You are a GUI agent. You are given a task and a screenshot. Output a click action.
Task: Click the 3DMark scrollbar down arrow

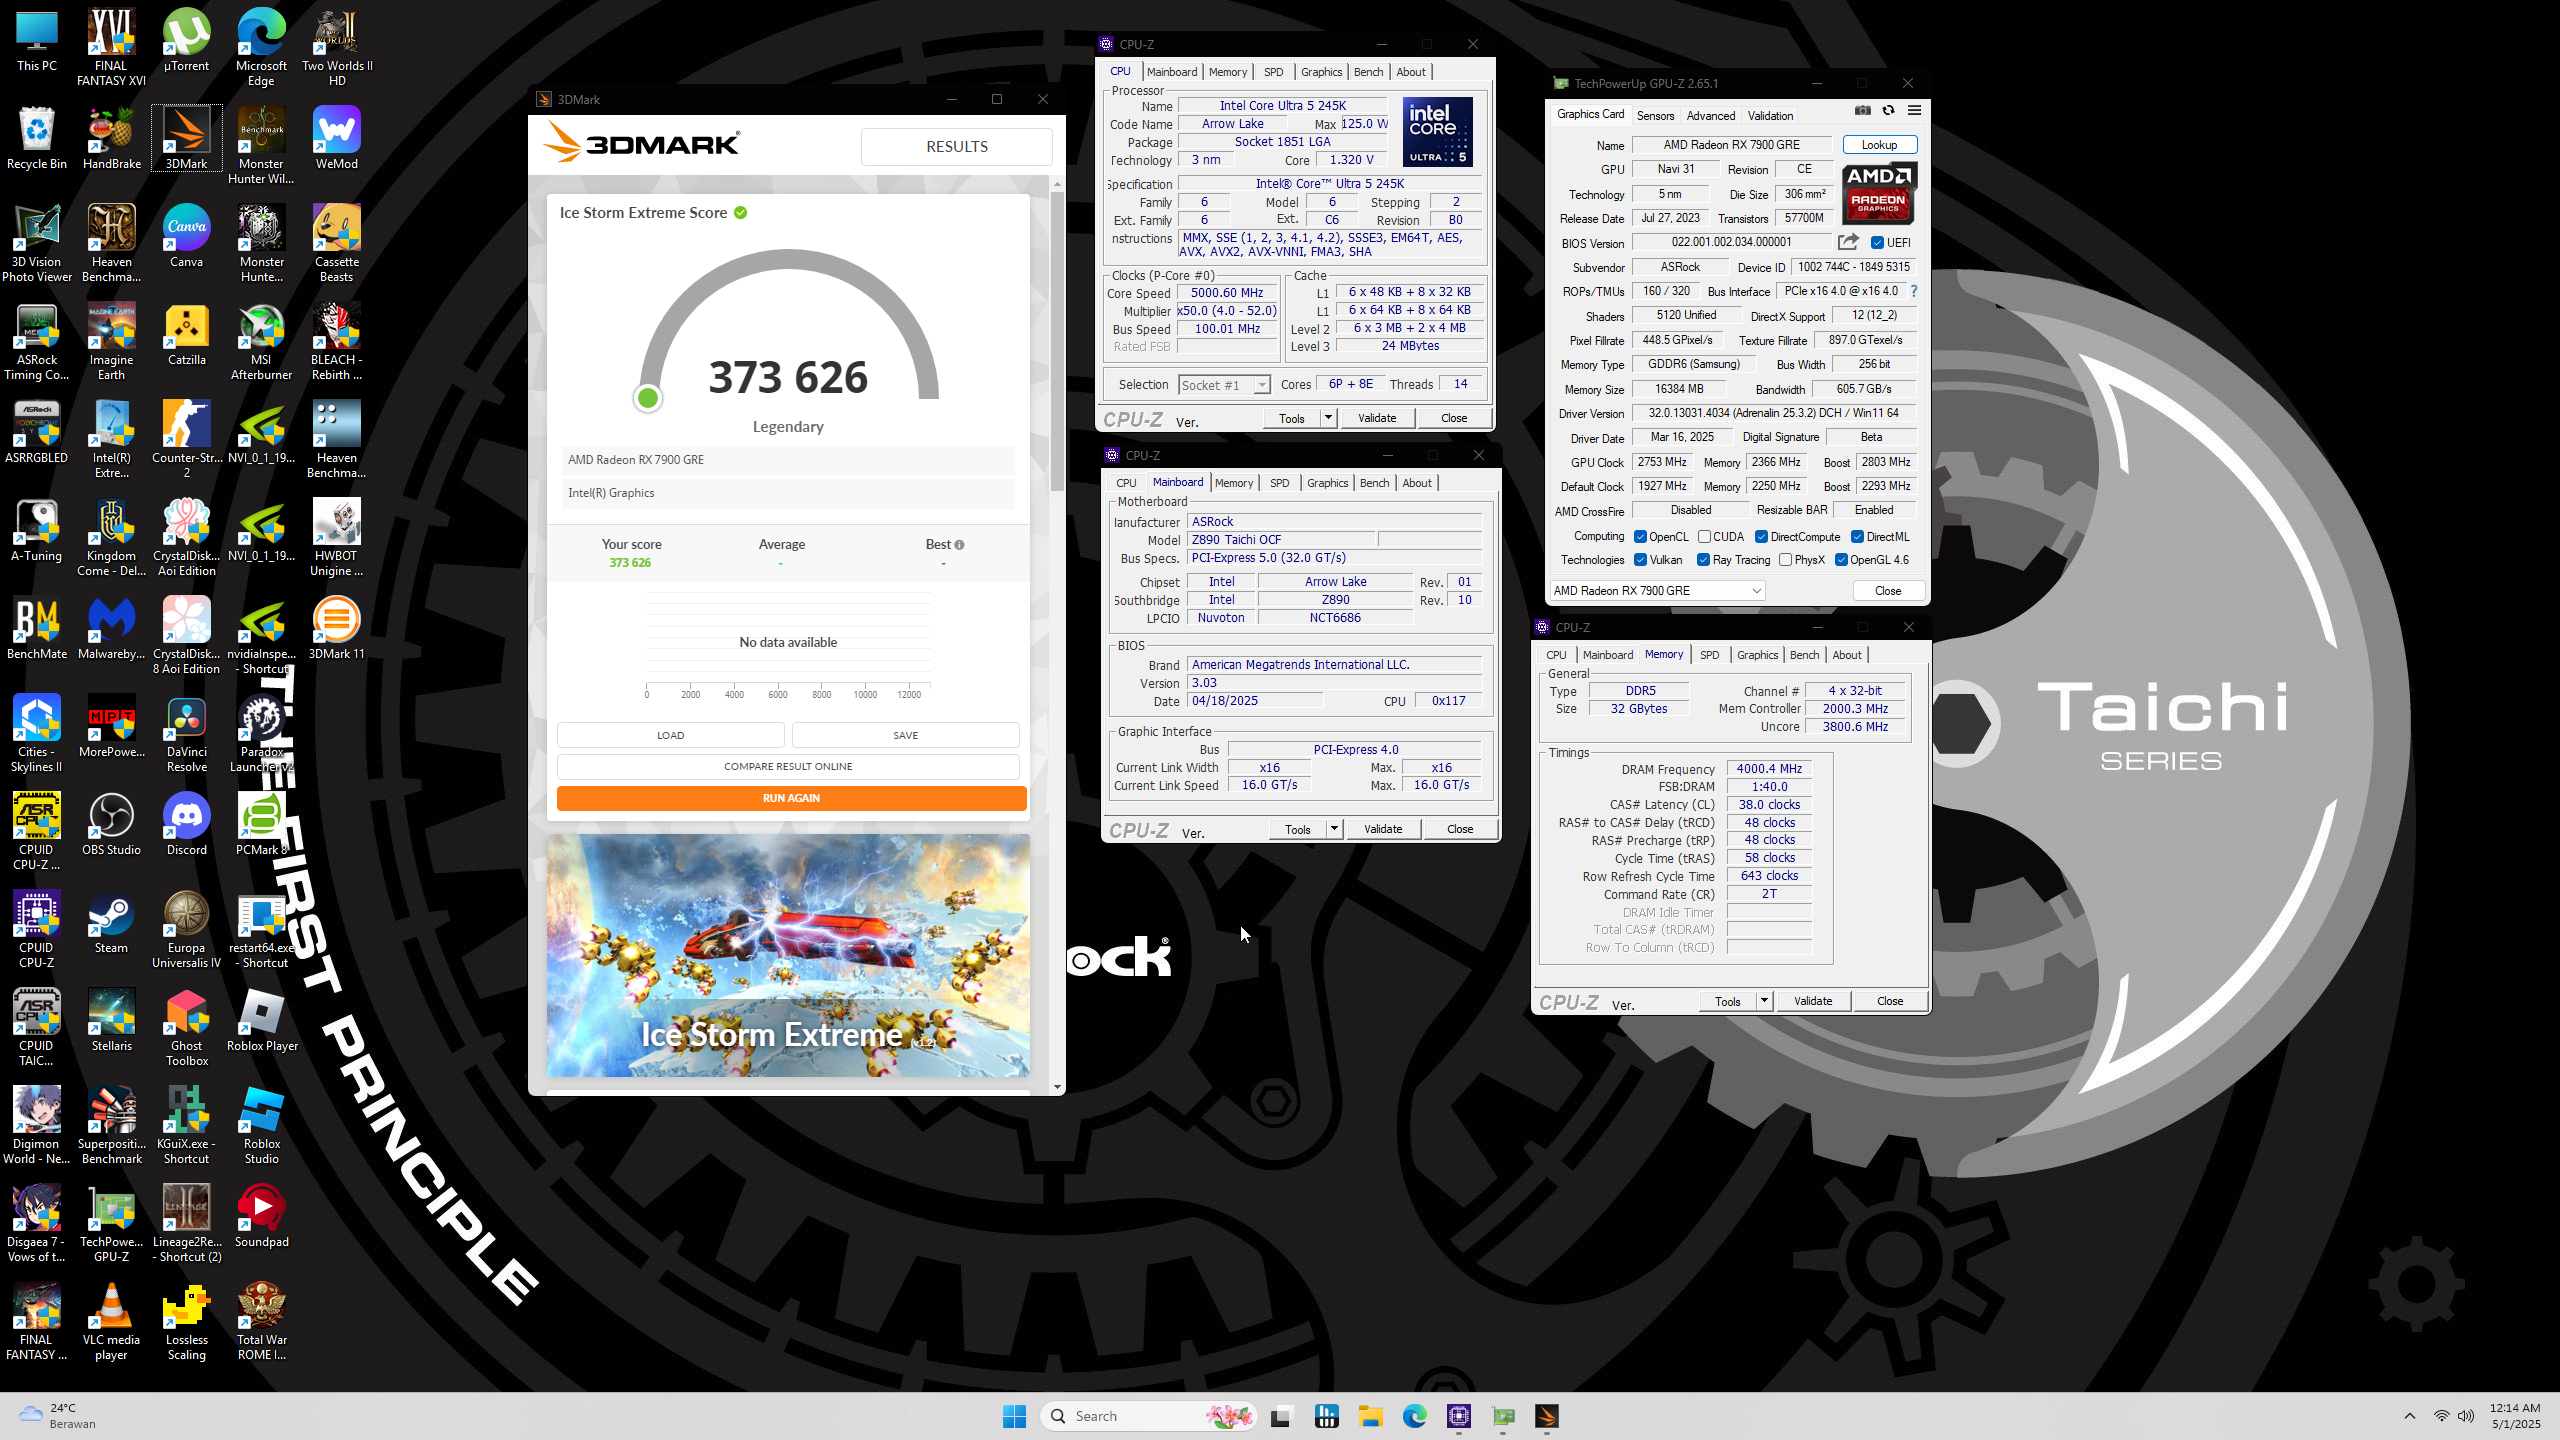tap(1057, 1087)
